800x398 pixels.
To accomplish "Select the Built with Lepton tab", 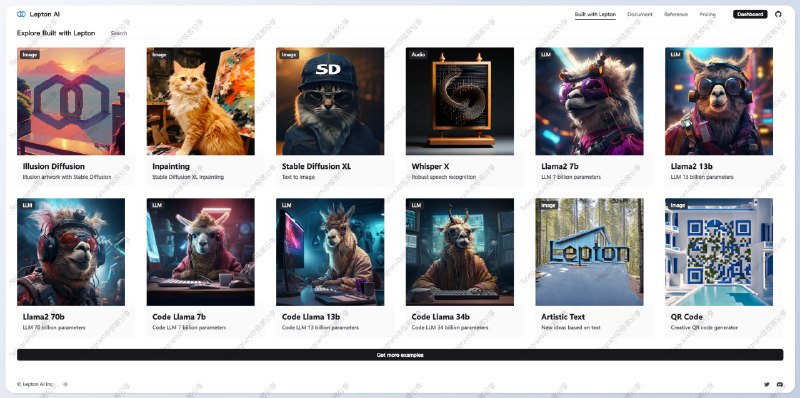I will [595, 14].
